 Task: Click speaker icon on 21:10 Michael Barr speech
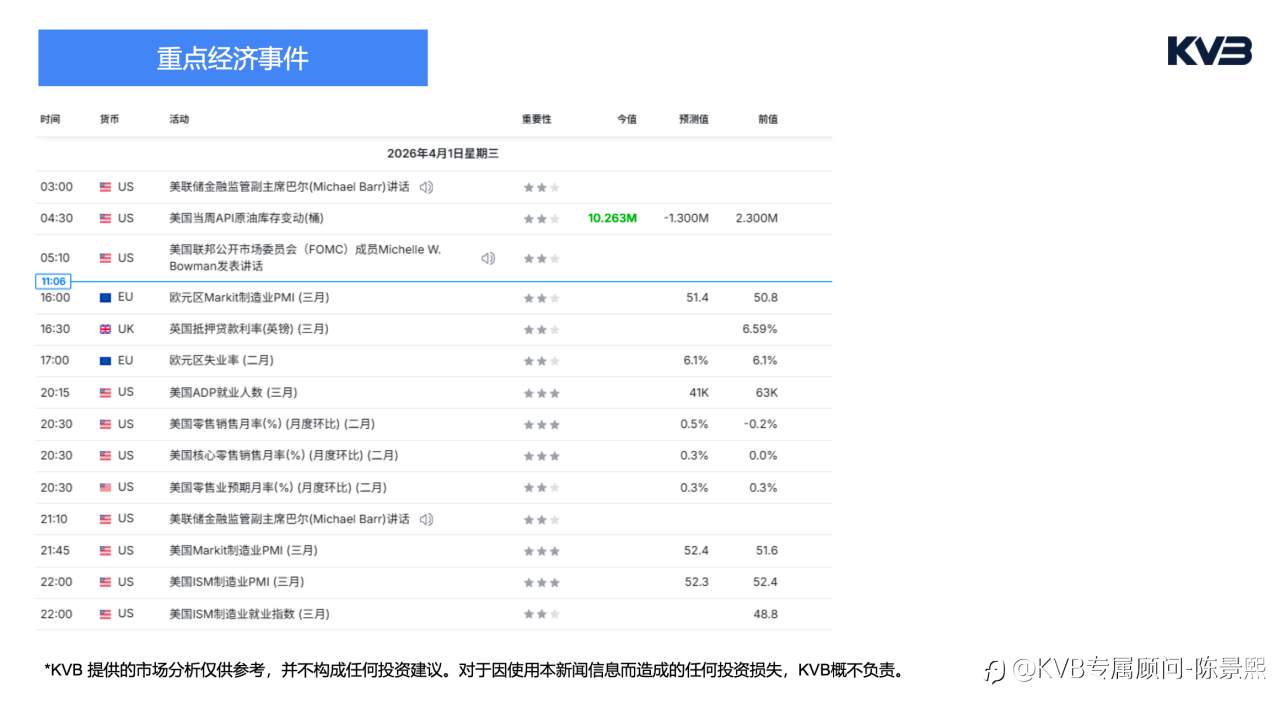point(426,519)
